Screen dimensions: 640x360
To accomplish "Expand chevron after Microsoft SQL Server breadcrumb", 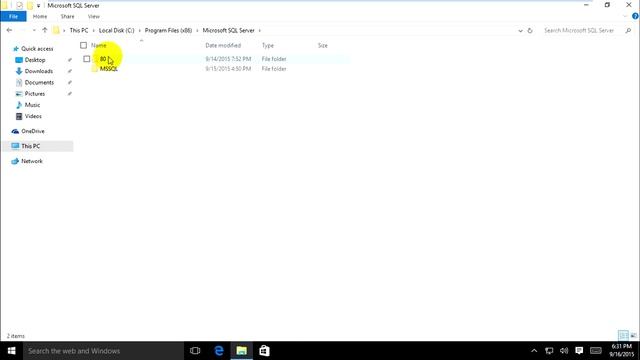I will coord(260,31).
